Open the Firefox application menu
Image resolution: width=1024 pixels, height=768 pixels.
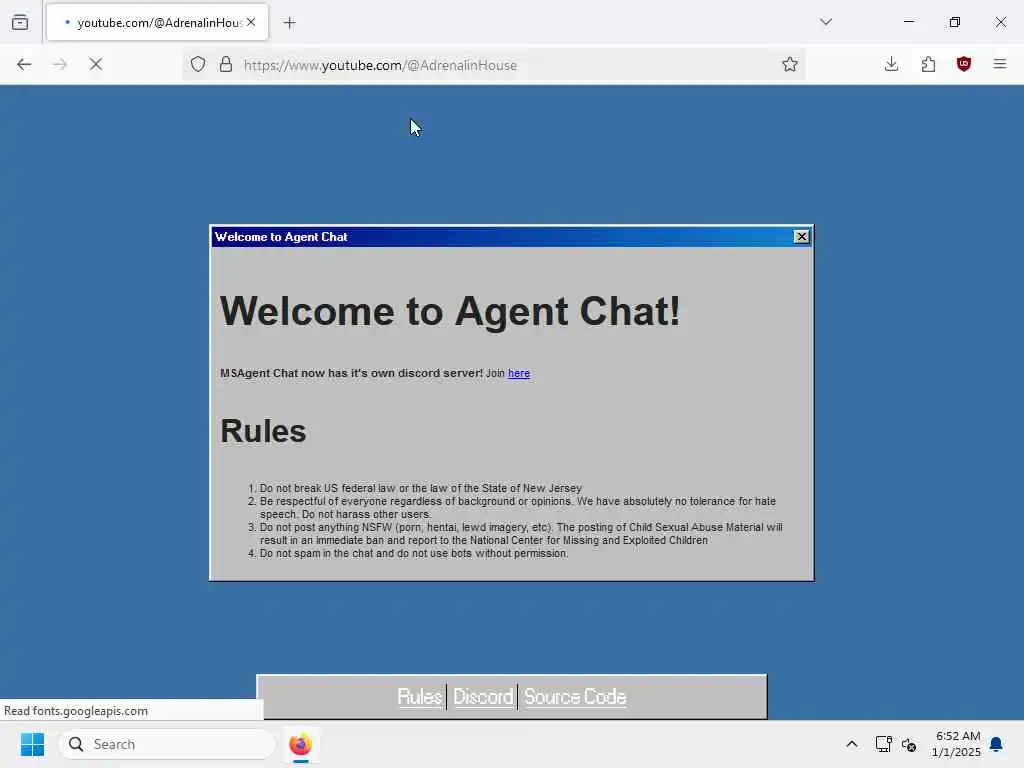[x=1000, y=64]
